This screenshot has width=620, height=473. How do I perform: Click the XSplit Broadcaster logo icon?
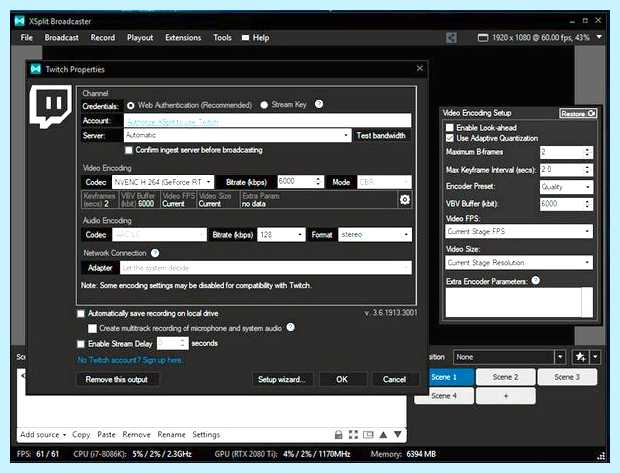click(x=19, y=21)
